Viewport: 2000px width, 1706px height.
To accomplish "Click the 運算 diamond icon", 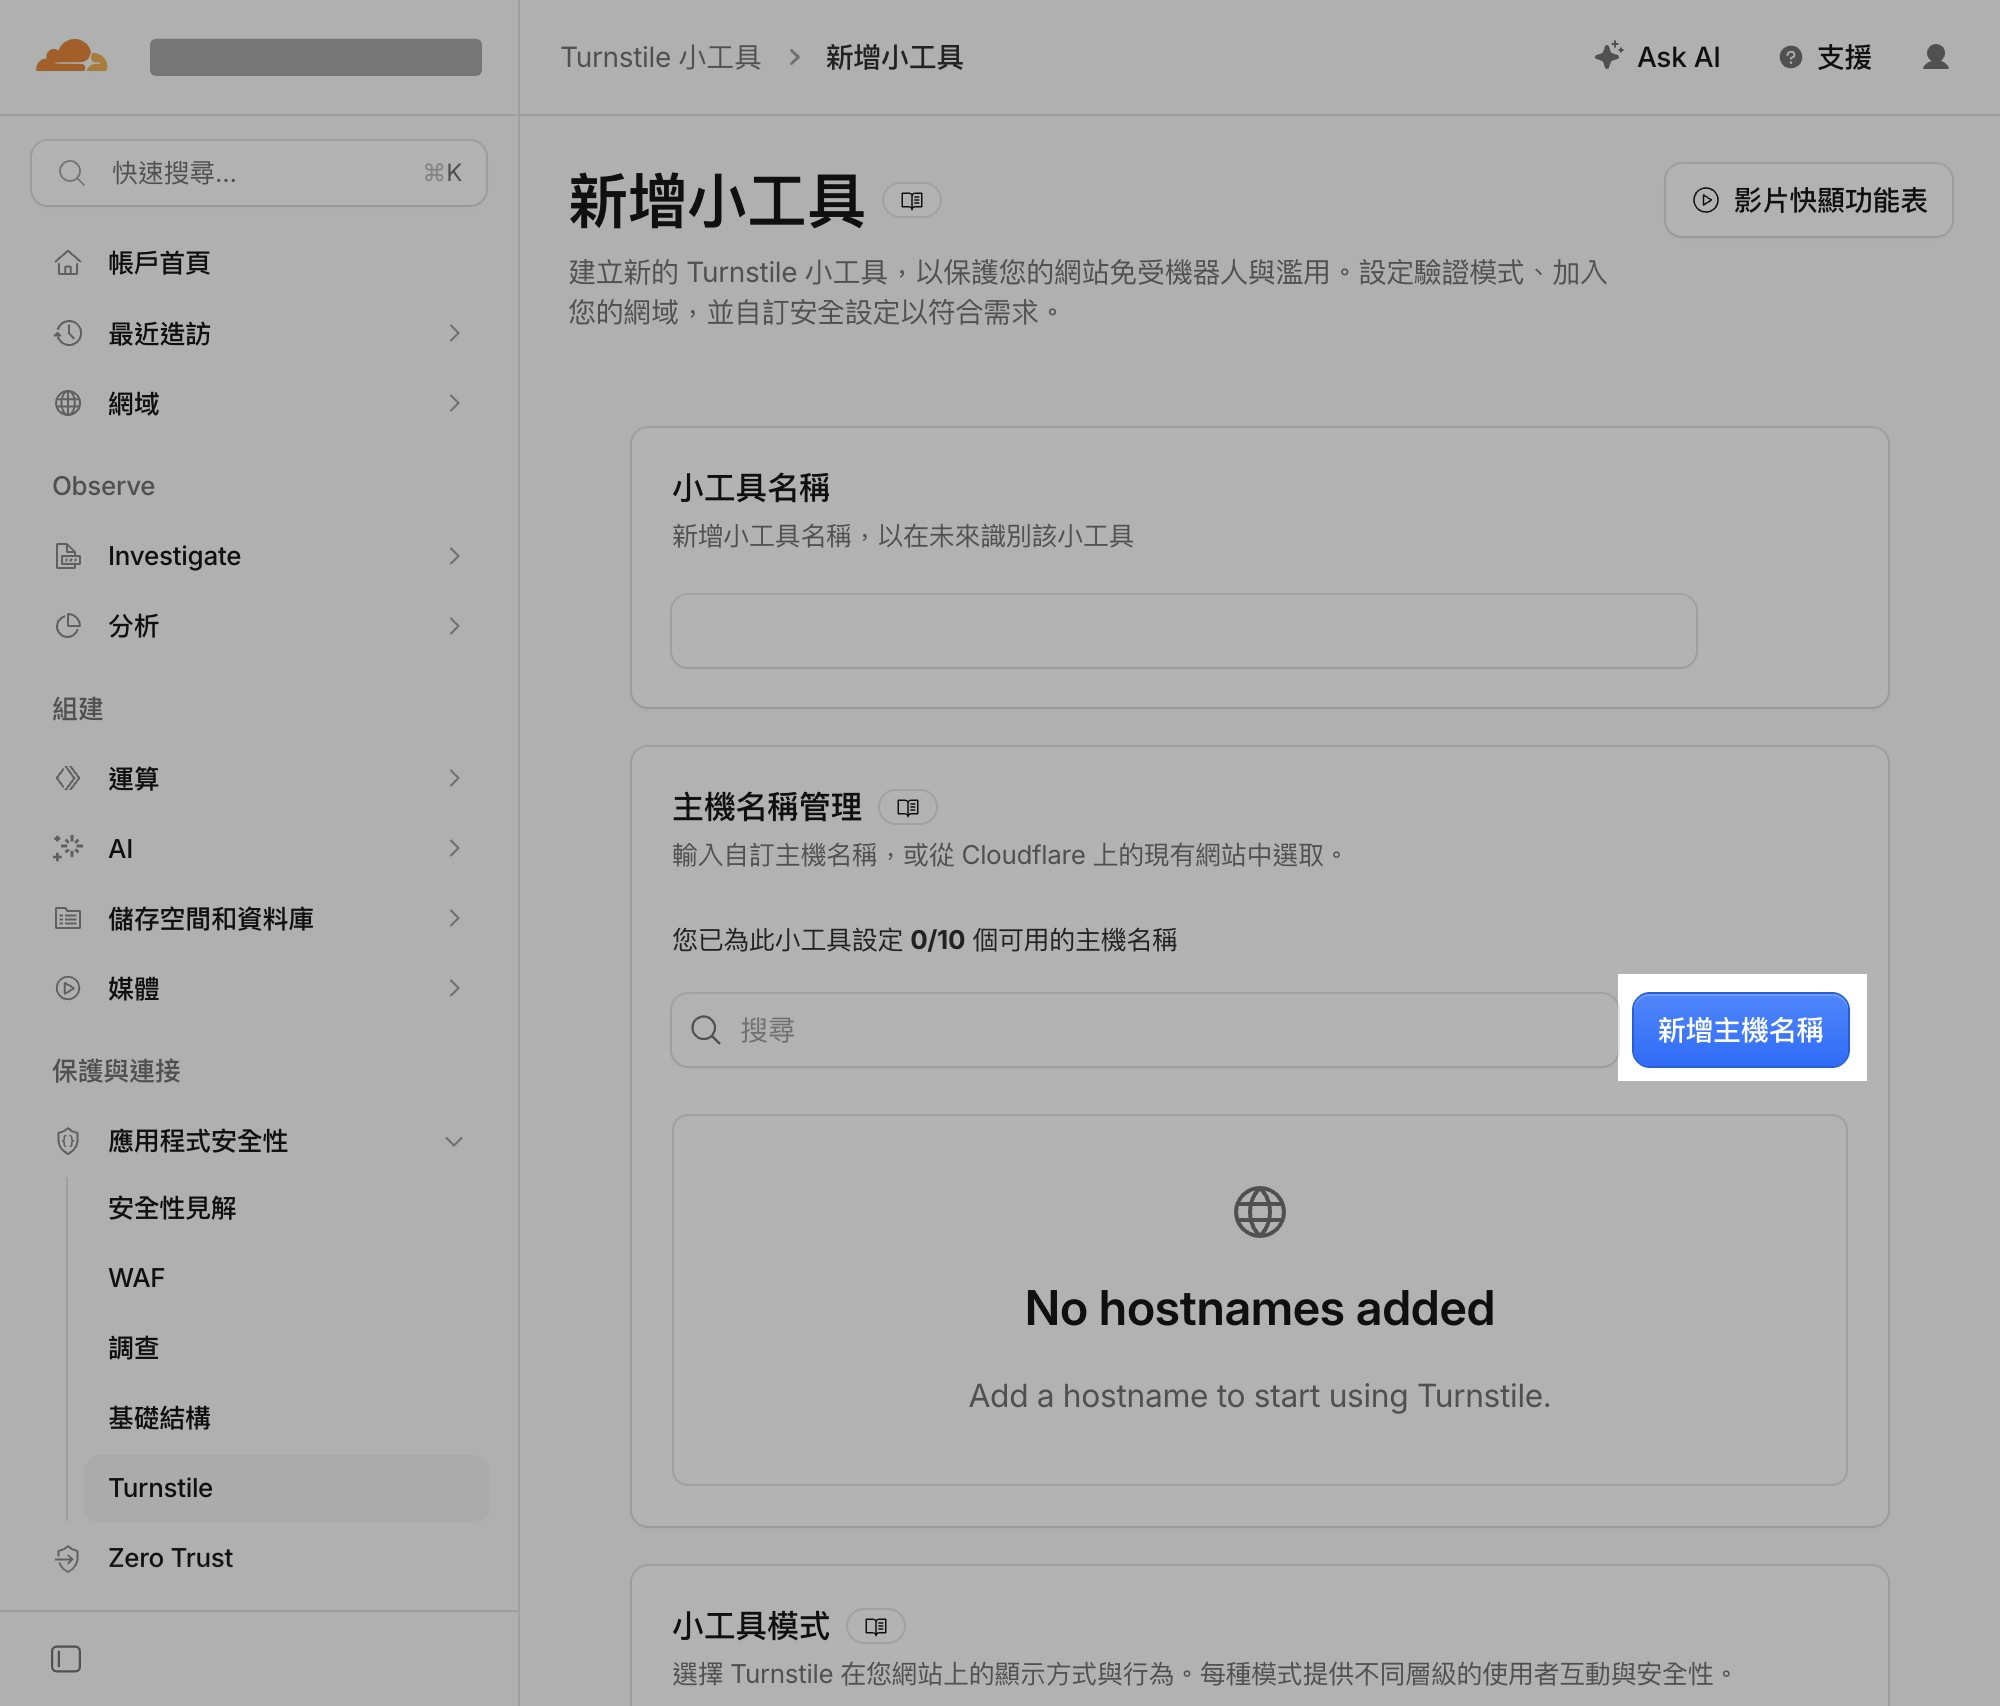I will pyautogui.click(x=68, y=778).
